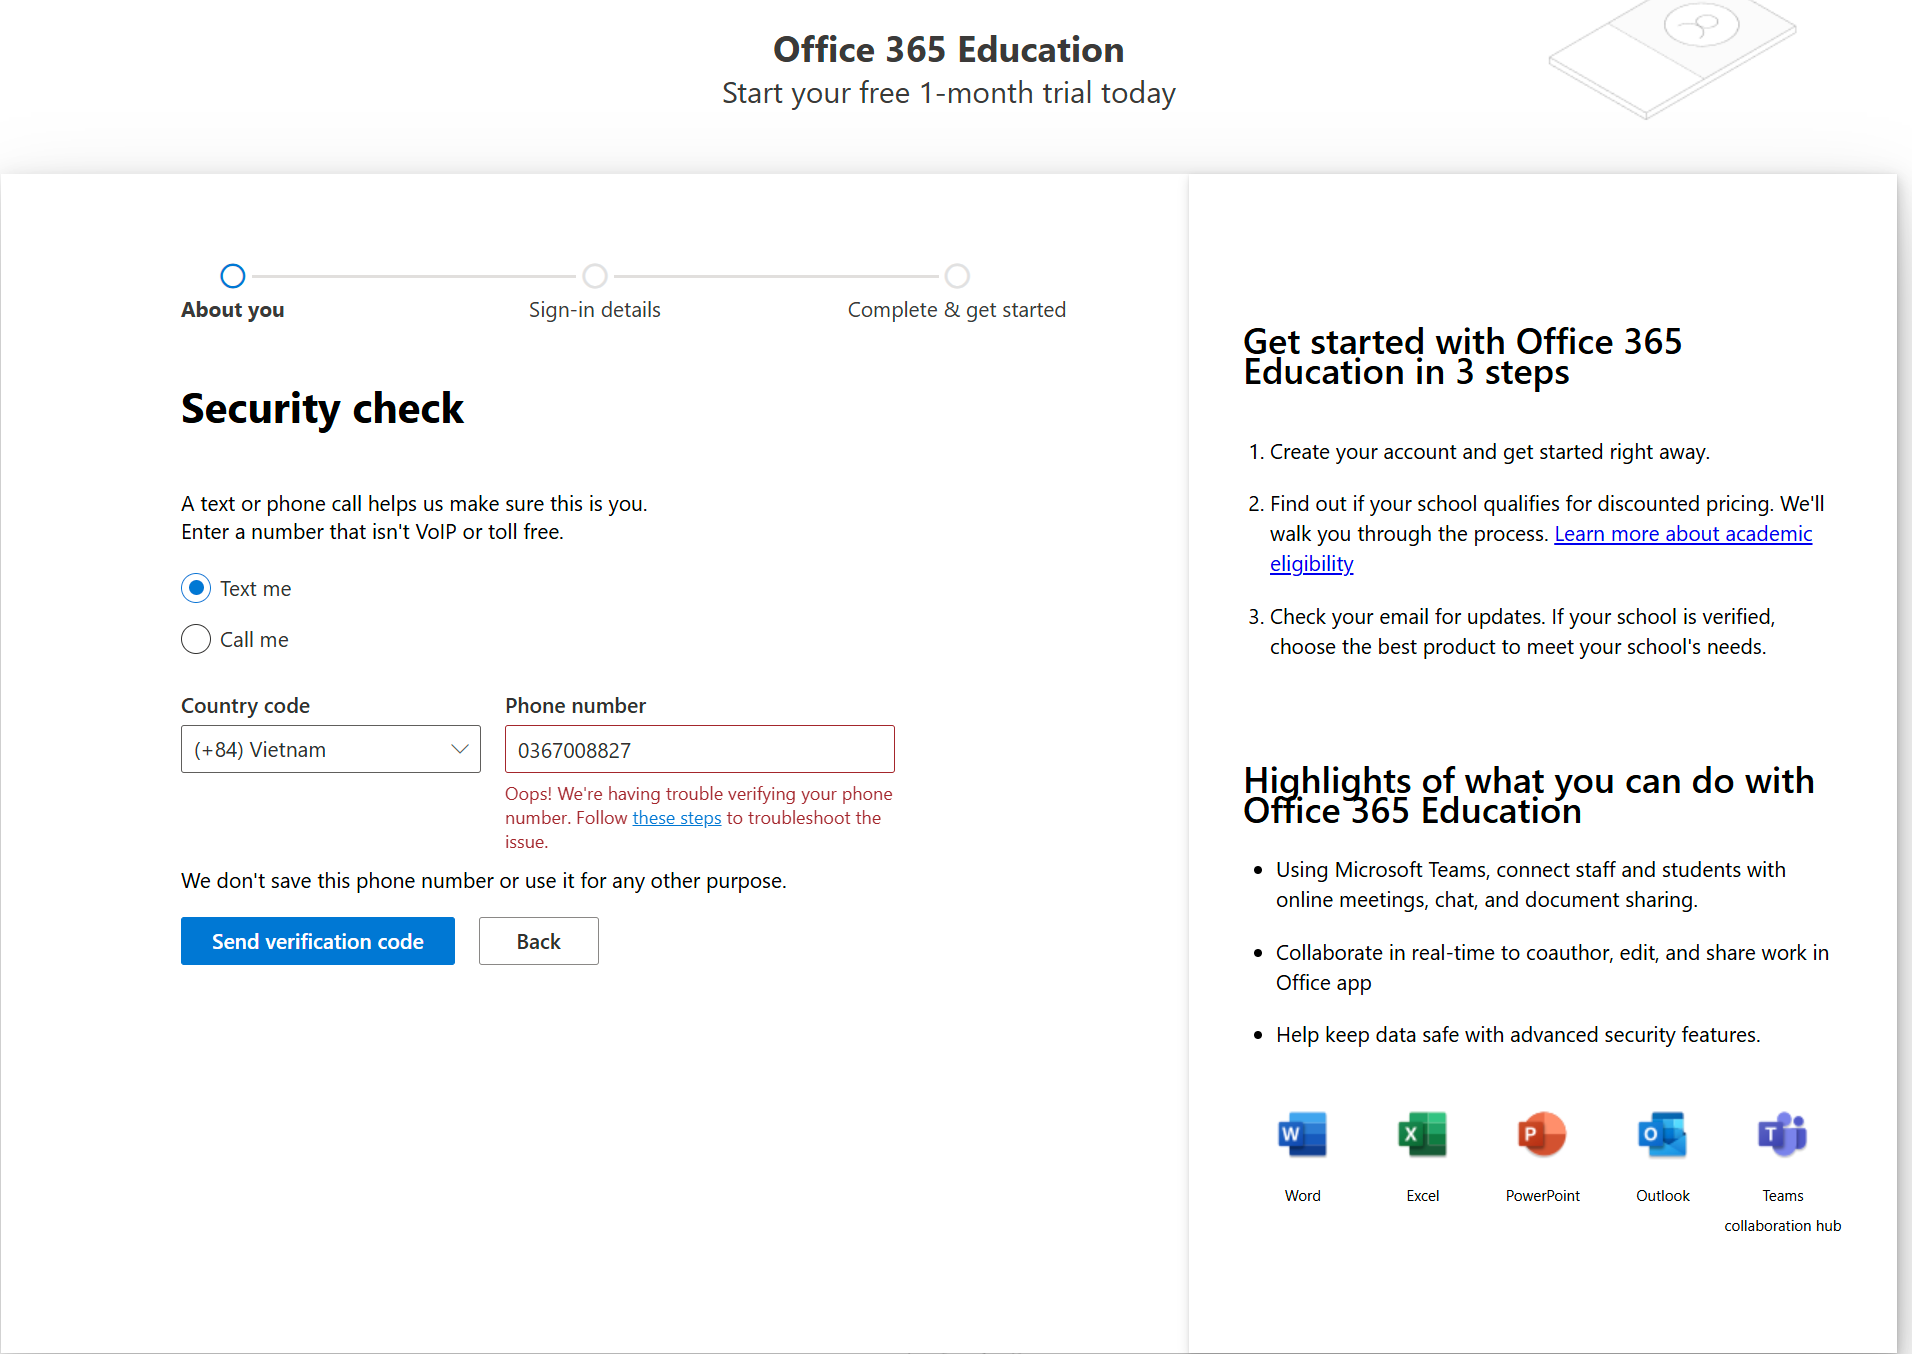Click 'Check your email for updates' step

1522,632
